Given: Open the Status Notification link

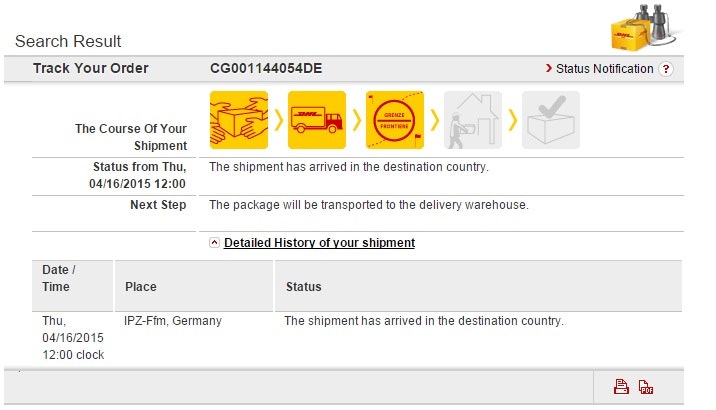Looking at the screenshot, I should coord(604,69).
